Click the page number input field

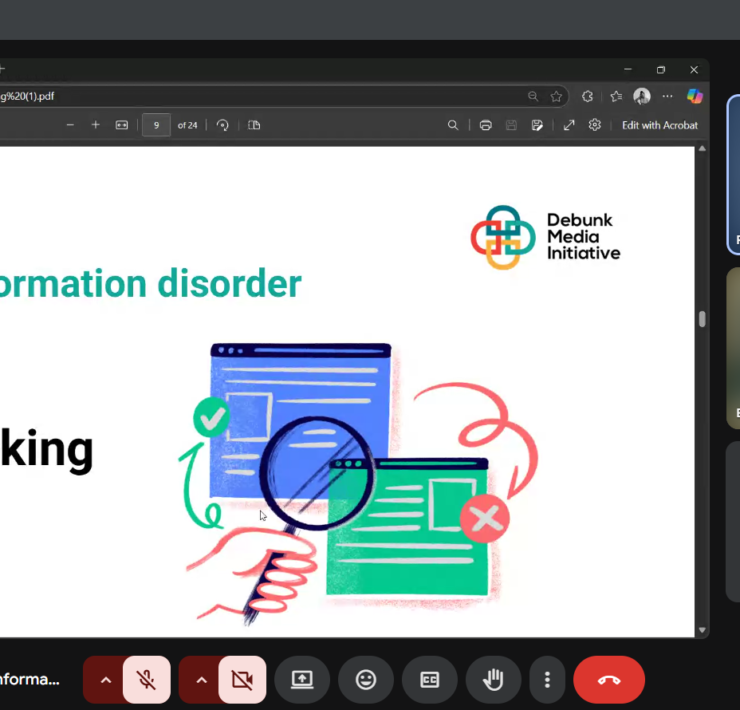[x=156, y=125]
